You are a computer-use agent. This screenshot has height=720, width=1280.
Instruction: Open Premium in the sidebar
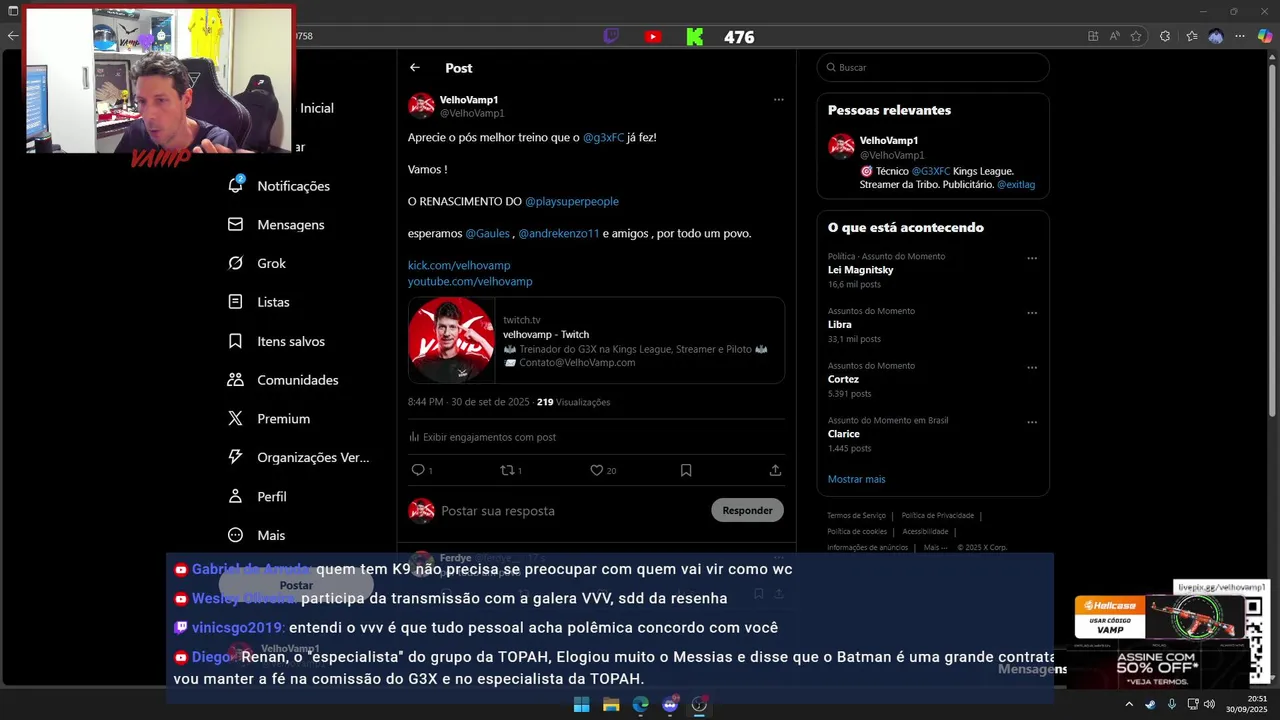pos(269,419)
